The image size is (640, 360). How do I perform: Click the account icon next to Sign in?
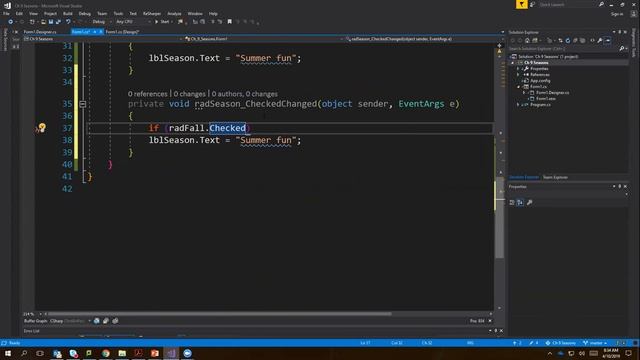pos(633,14)
